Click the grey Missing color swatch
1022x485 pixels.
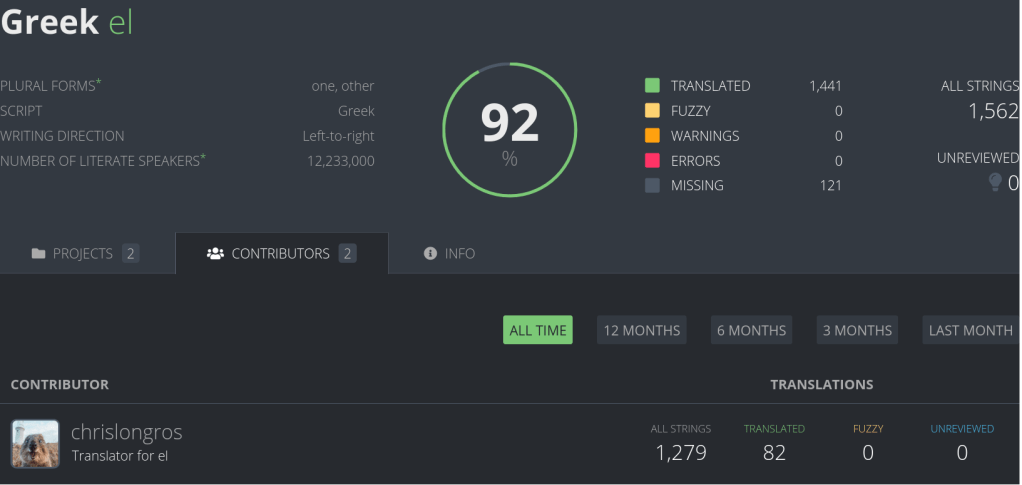coord(652,186)
